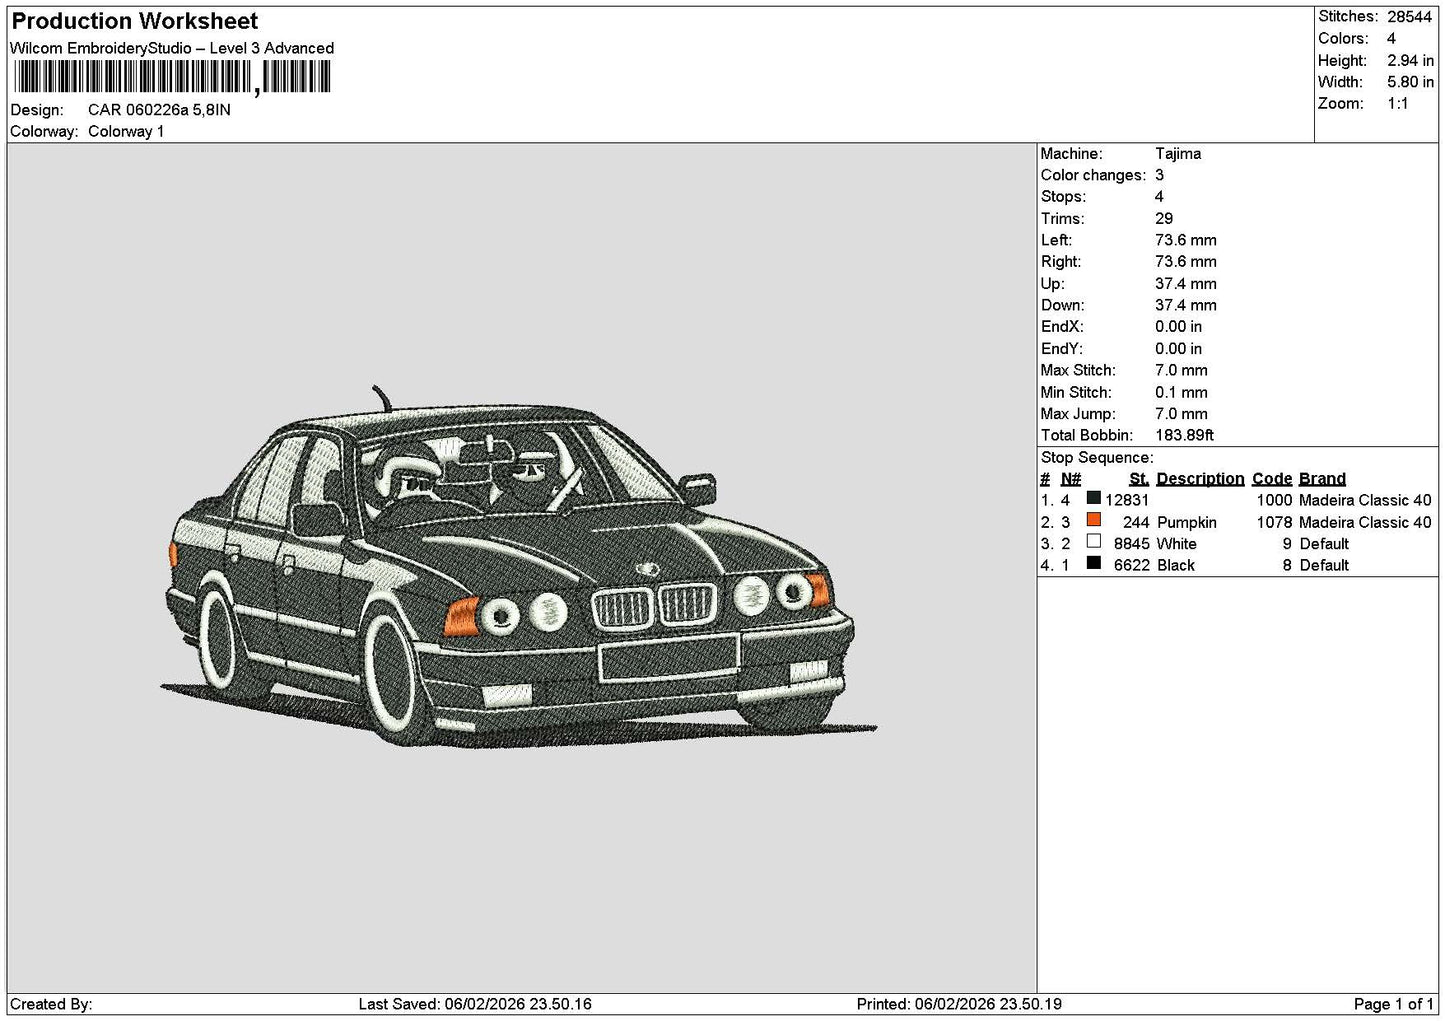1445x1021 pixels.
Task: Click the EndX value 0.00 in
Action: (1179, 327)
